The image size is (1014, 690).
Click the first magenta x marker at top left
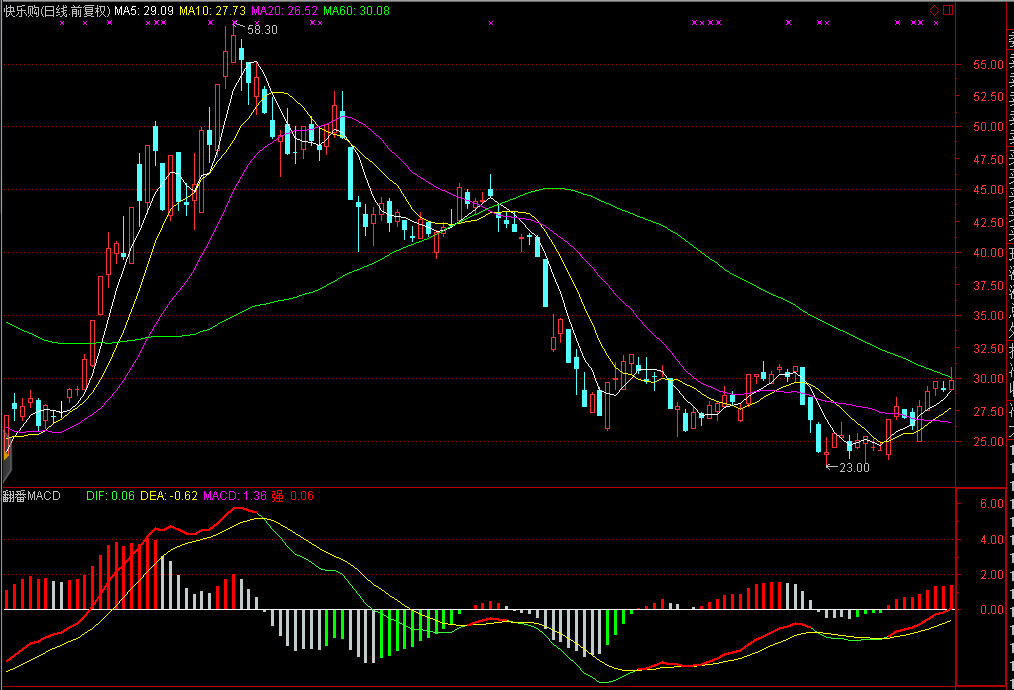pyautogui.click(x=62, y=22)
